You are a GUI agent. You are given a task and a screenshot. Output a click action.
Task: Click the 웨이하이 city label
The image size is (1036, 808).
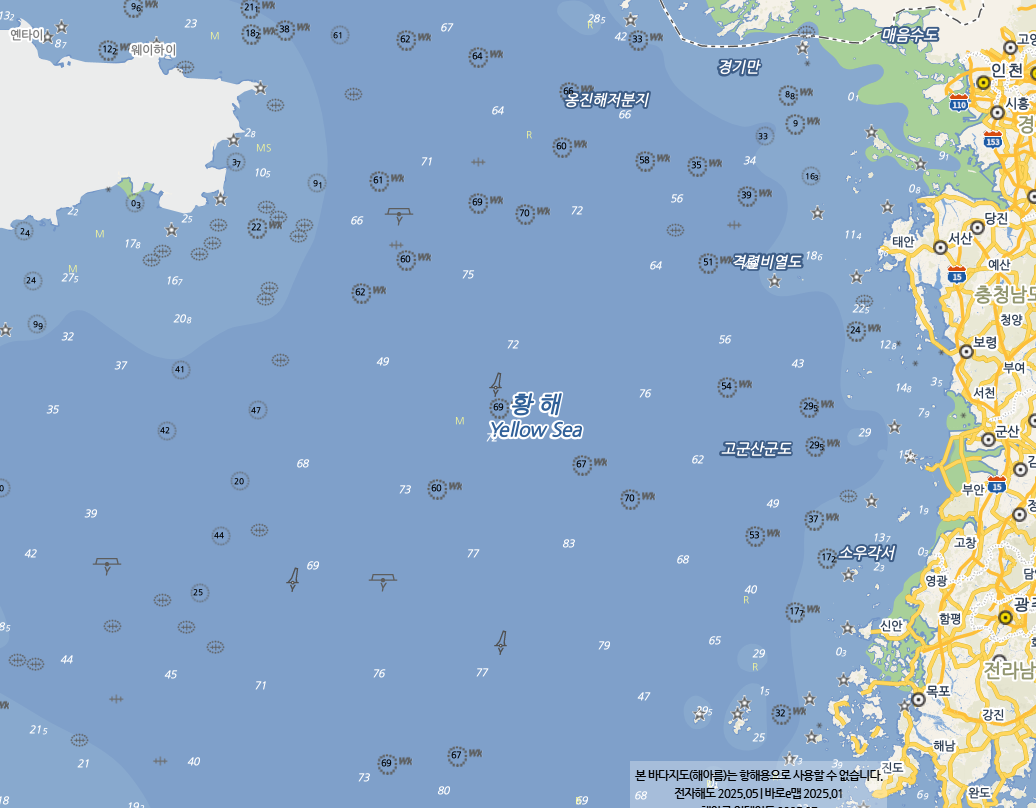[153, 50]
